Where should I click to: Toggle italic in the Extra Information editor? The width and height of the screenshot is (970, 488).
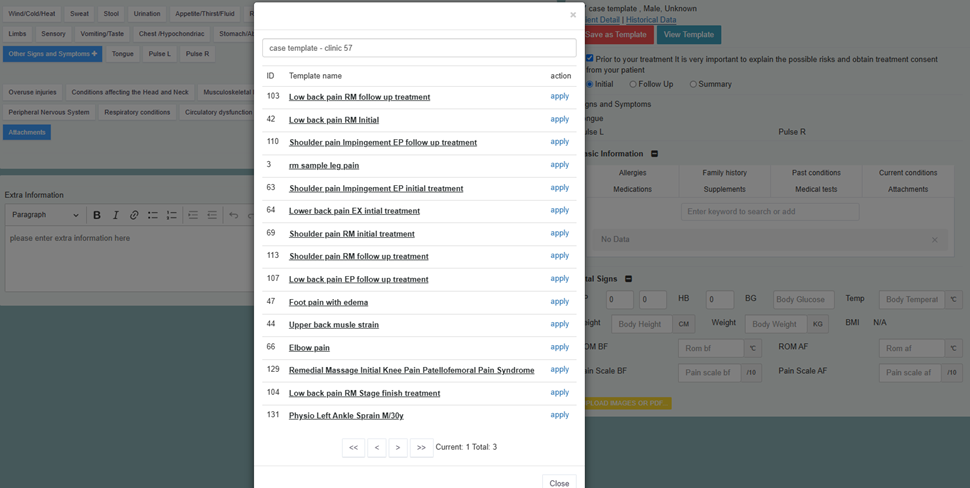tap(116, 215)
